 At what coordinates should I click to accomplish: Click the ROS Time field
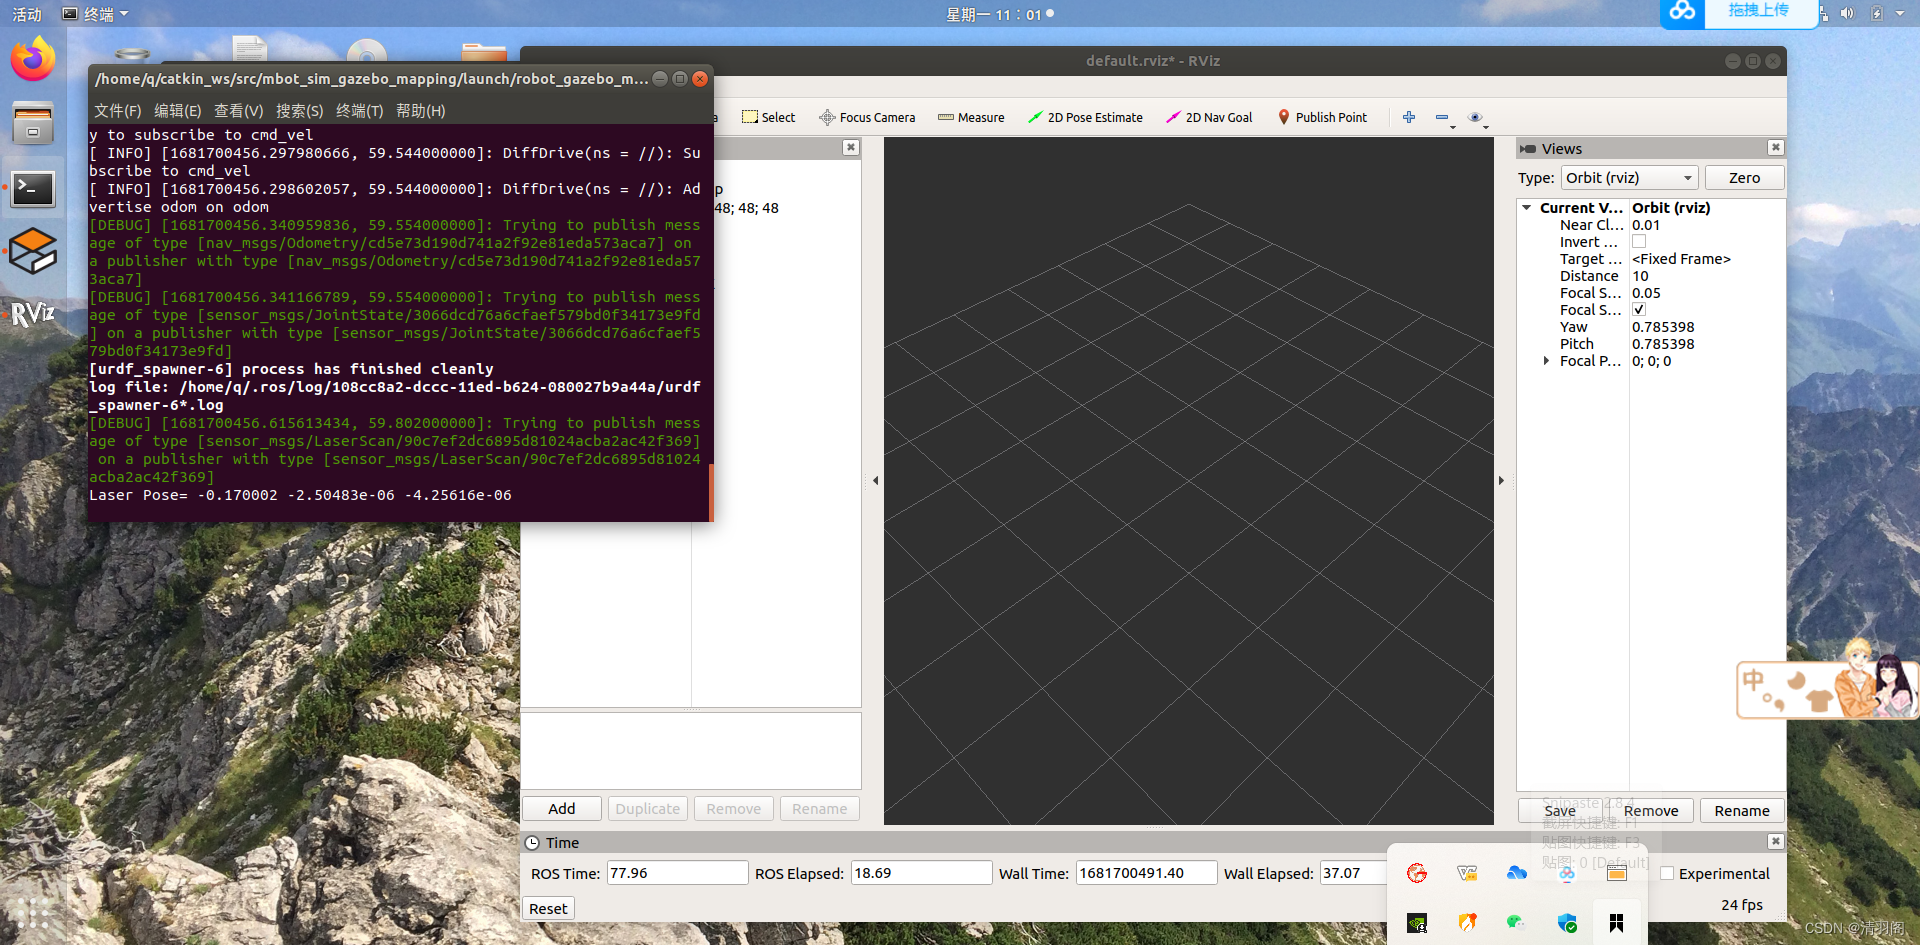pos(677,873)
